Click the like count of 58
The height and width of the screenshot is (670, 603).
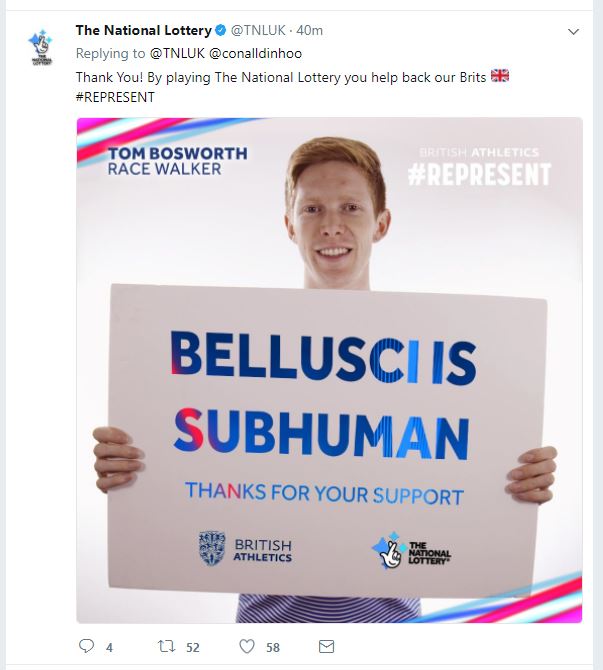pos(273,648)
